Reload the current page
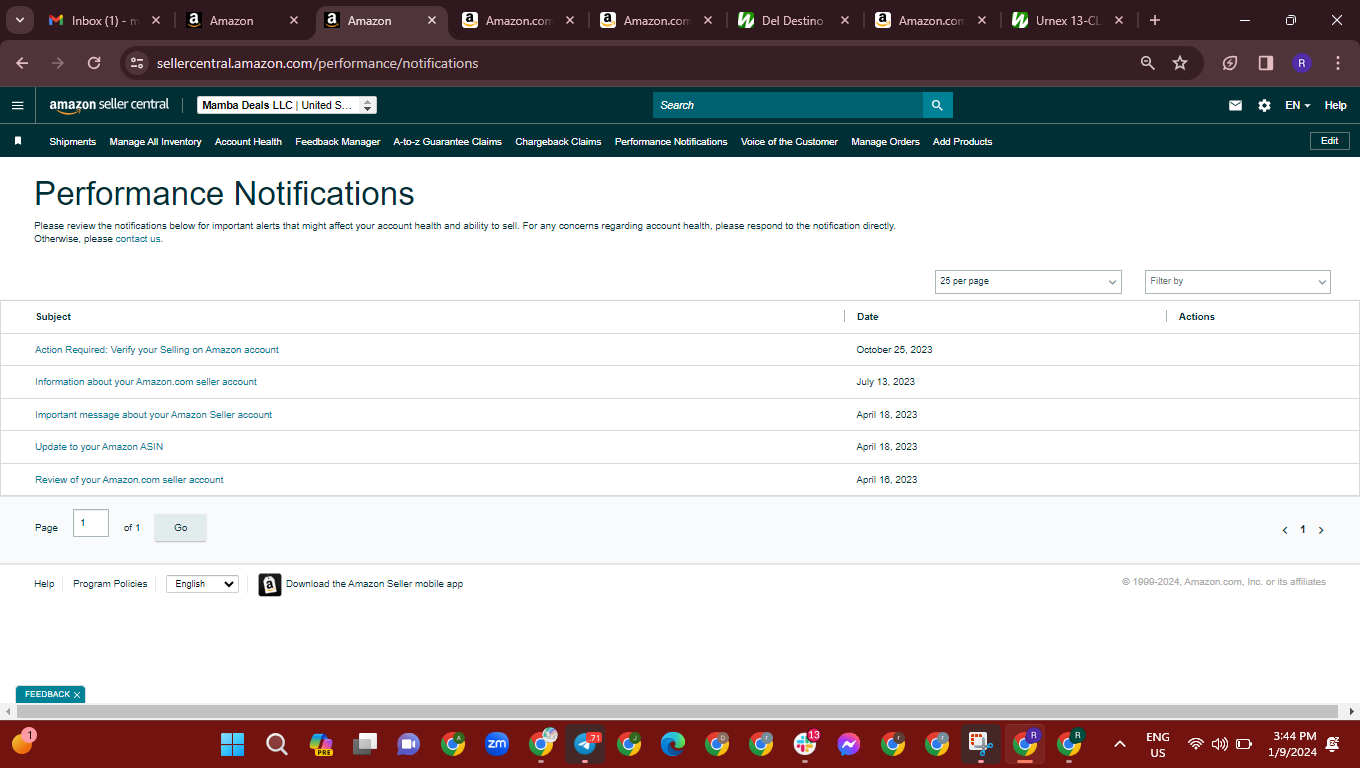The height and width of the screenshot is (768, 1360). pyautogui.click(x=94, y=63)
